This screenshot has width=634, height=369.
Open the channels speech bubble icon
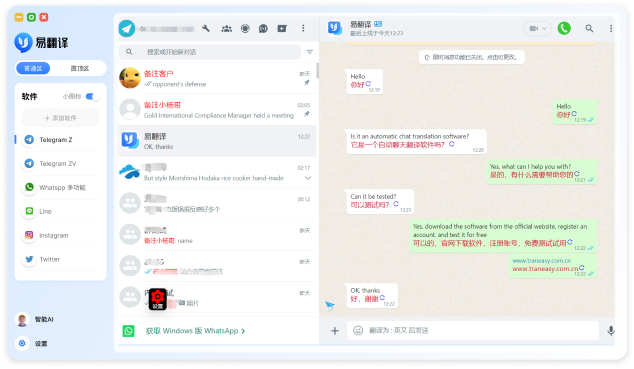[x=263, y=28]
